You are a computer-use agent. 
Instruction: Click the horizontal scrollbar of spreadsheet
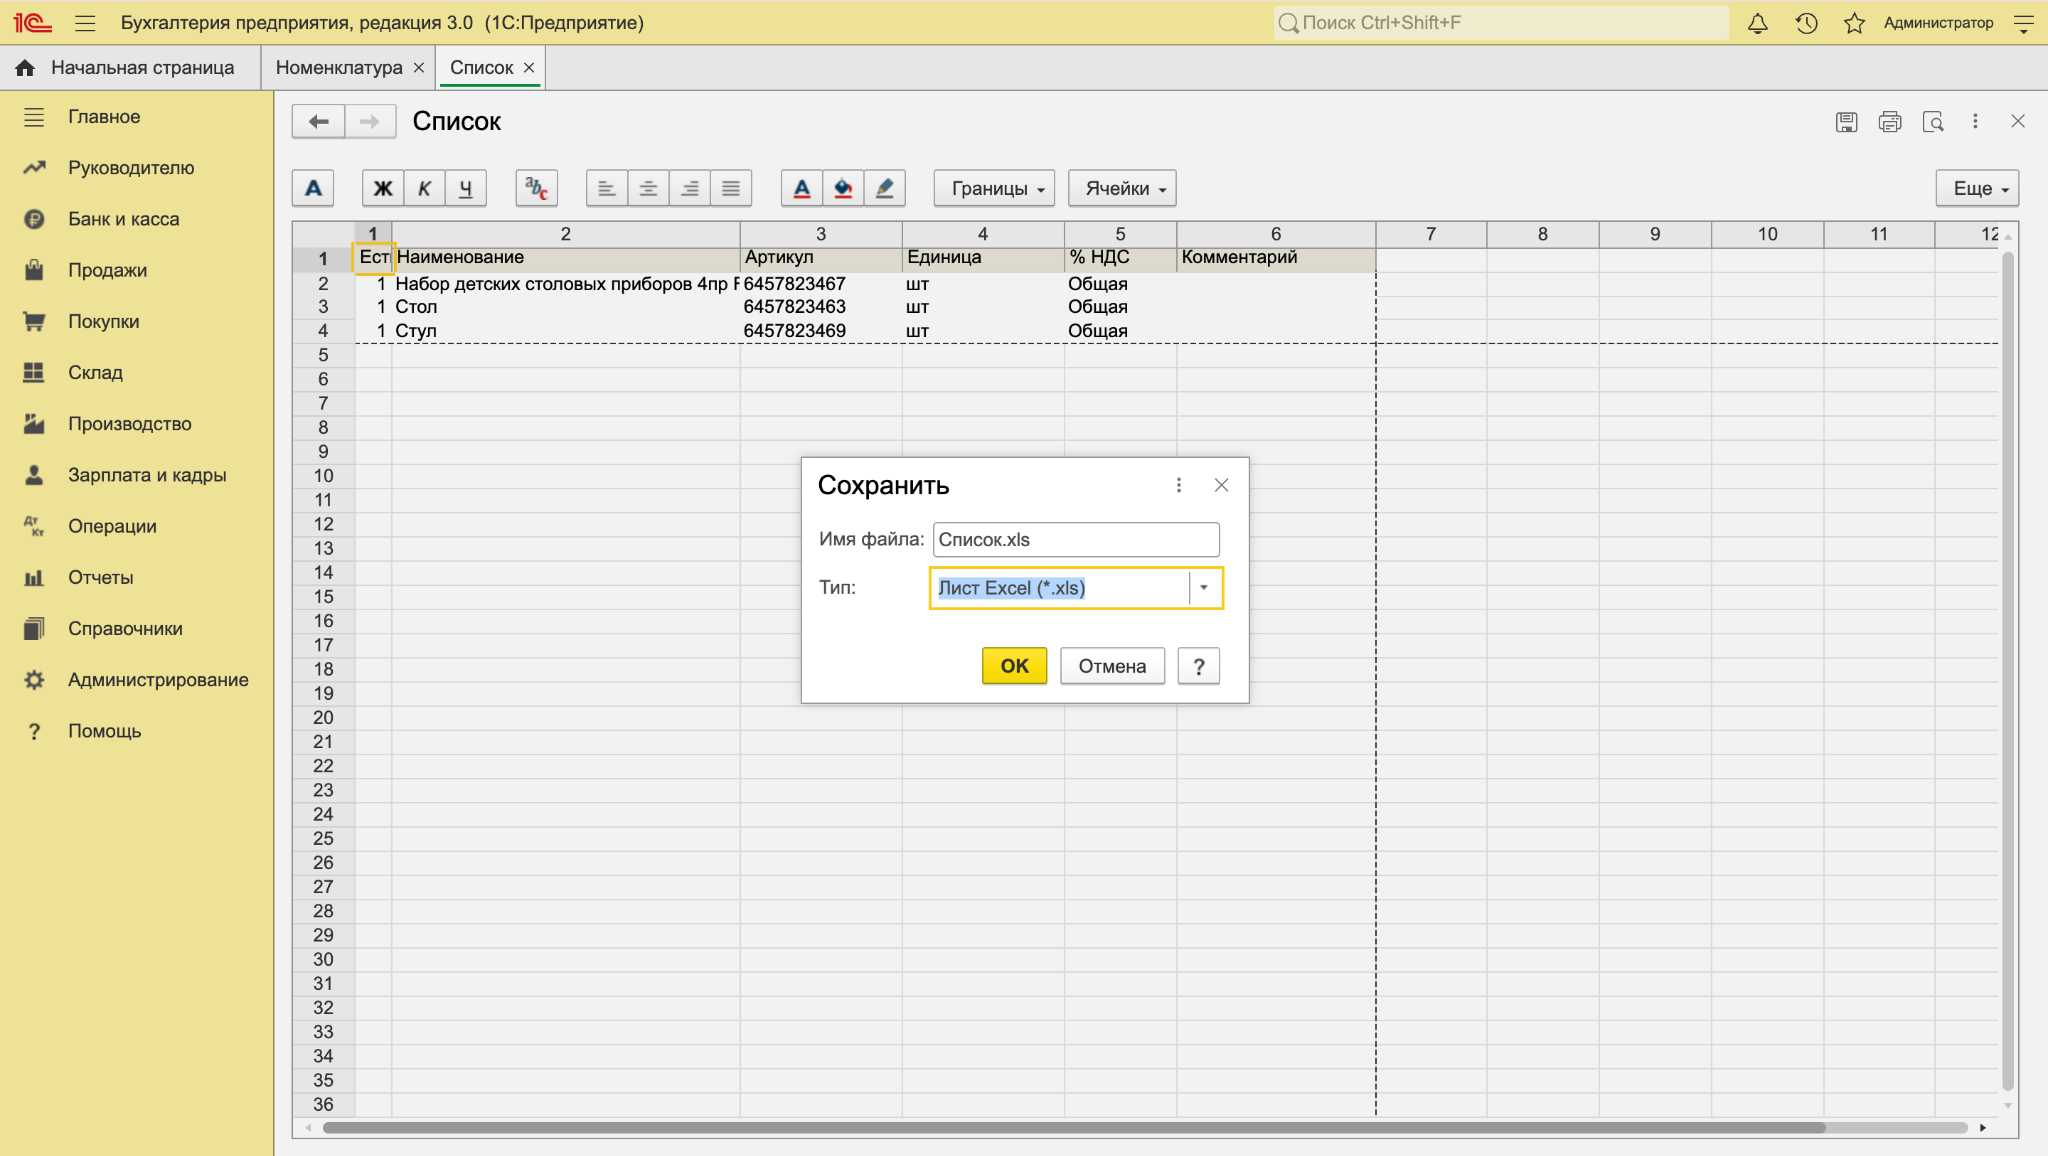pos(1074,1128)
